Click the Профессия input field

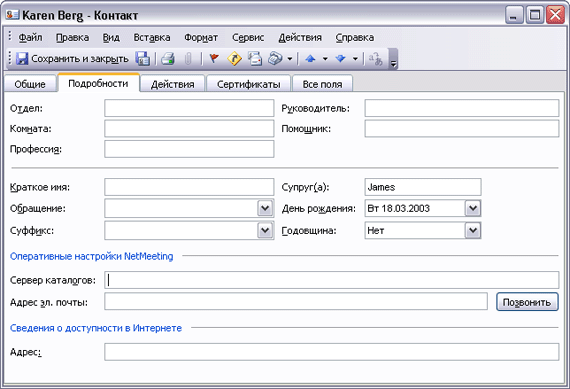(189, 149)
